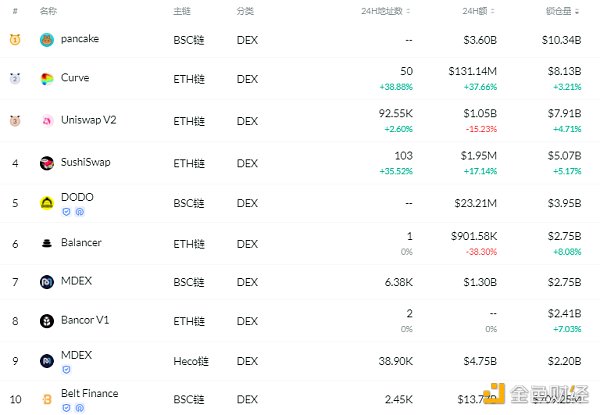Viewport: 600px width, 415px height.
Task: Open the Uniswap V2 project link
Action: [88, 120]
